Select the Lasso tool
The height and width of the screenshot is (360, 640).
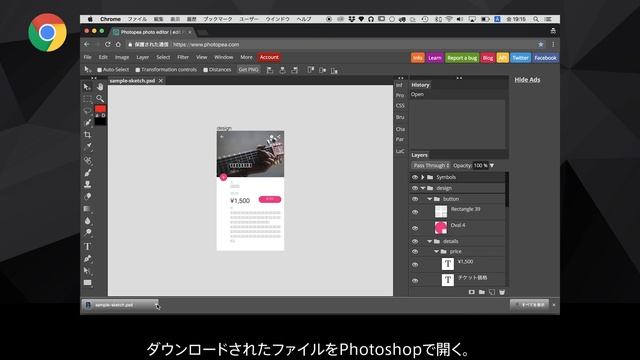87,111
